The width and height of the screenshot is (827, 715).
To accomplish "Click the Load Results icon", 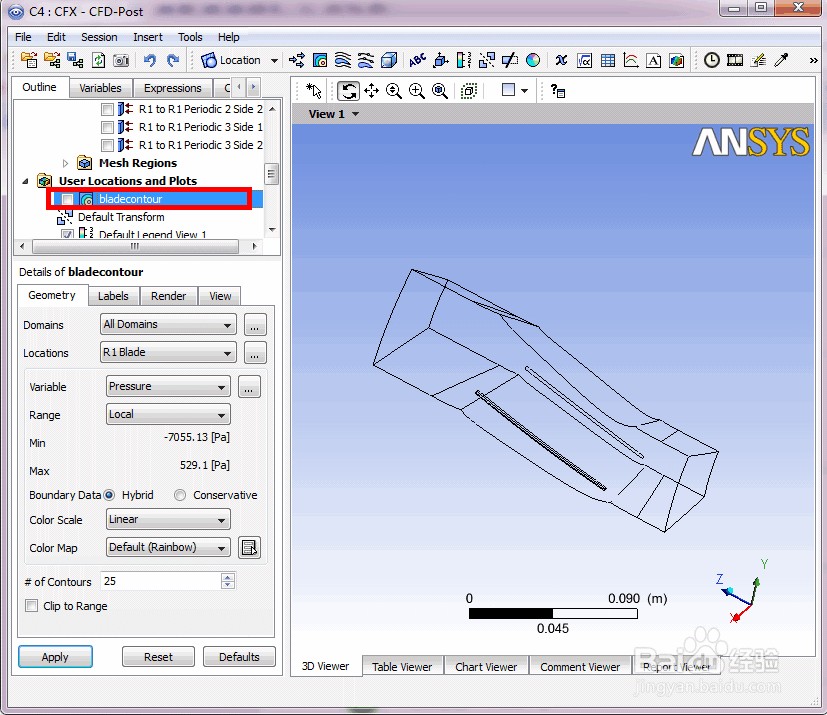I will pos(29,60).
